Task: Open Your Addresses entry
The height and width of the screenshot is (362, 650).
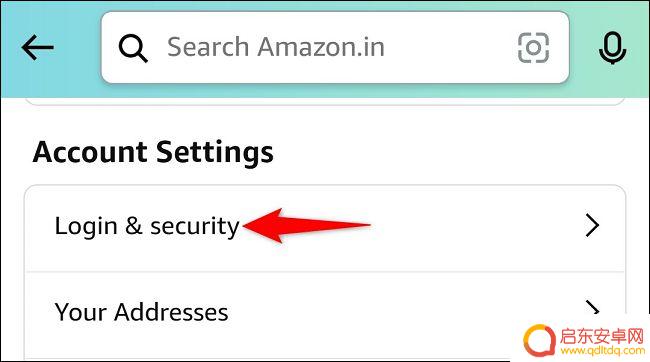Action: pos(141,312)
